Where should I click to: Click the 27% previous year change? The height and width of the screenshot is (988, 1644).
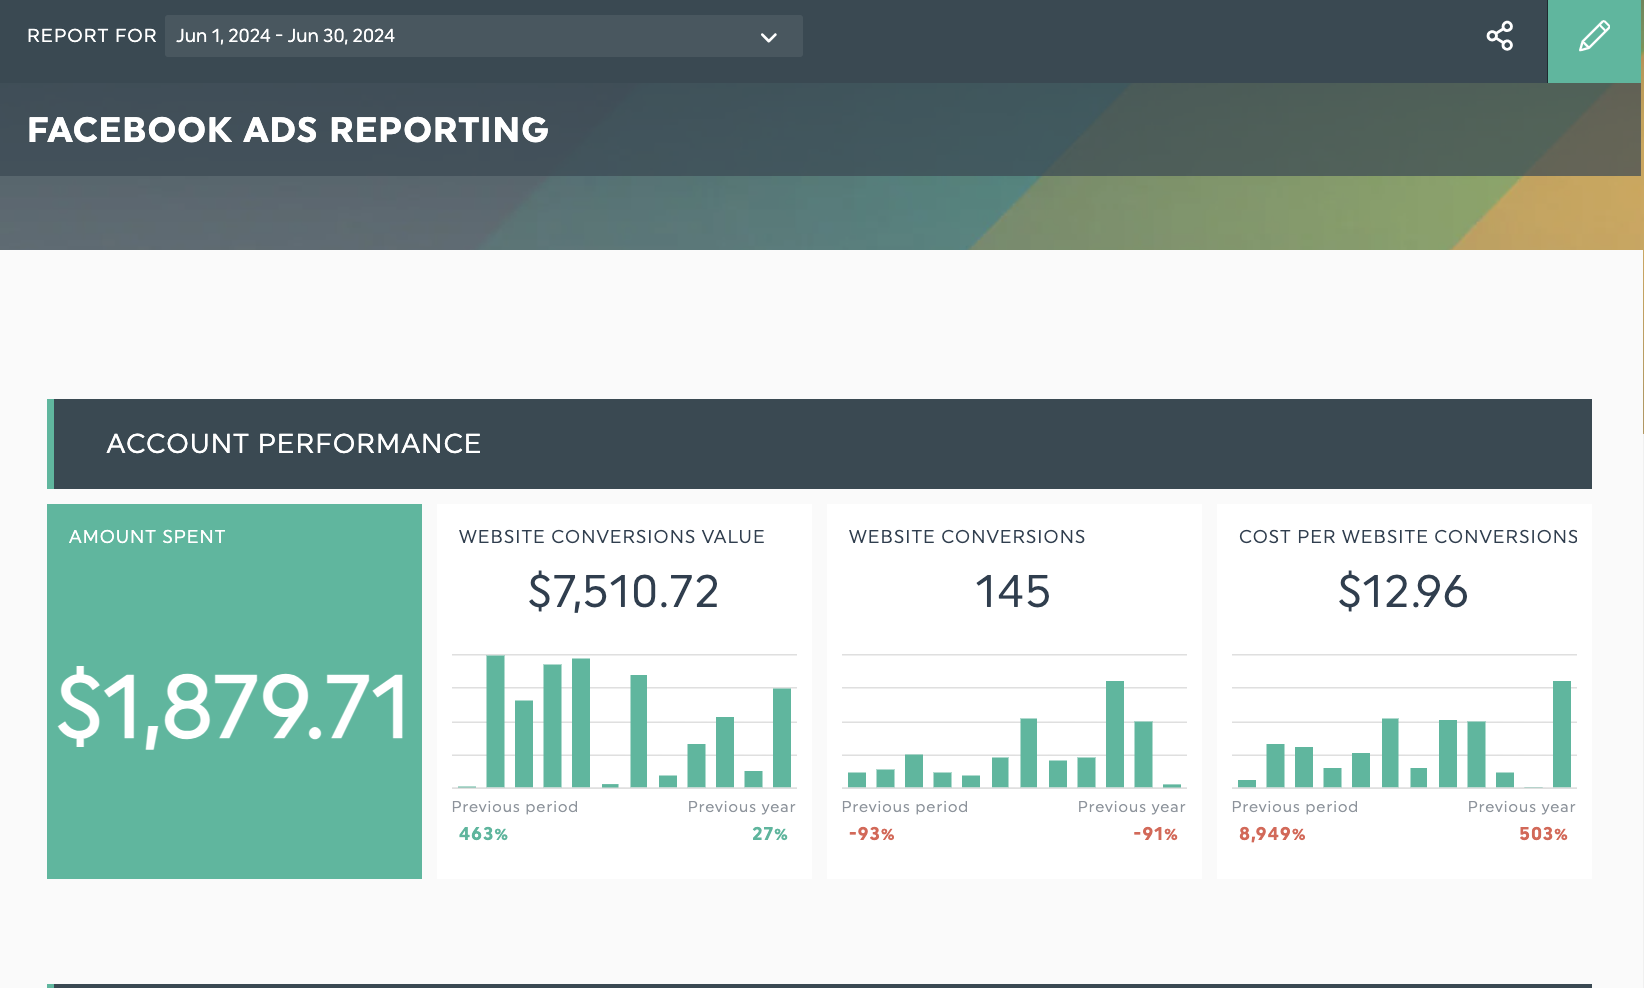click(769, 834)
